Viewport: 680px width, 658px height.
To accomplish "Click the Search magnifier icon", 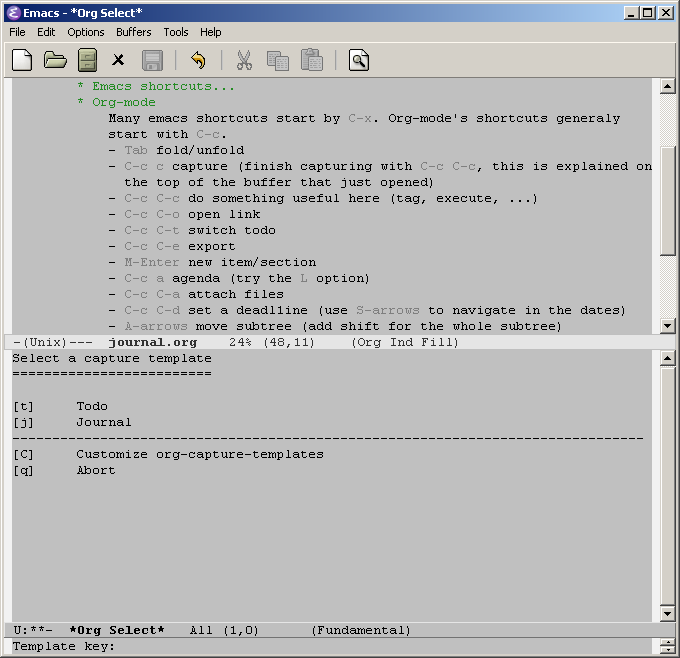I will 359,61.
